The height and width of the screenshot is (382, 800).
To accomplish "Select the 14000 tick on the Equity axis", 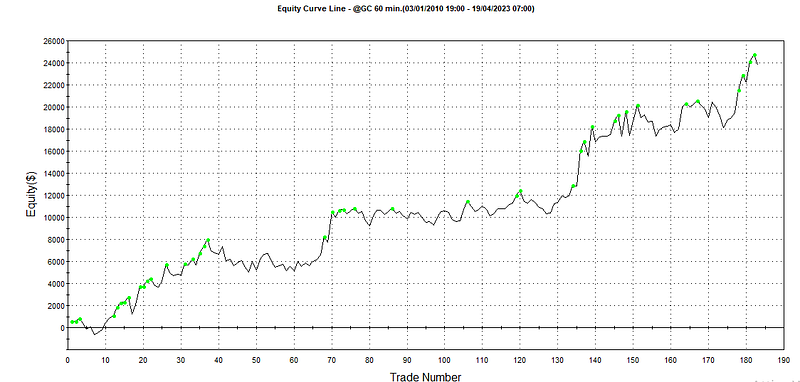I will click(x=54, y=173).
